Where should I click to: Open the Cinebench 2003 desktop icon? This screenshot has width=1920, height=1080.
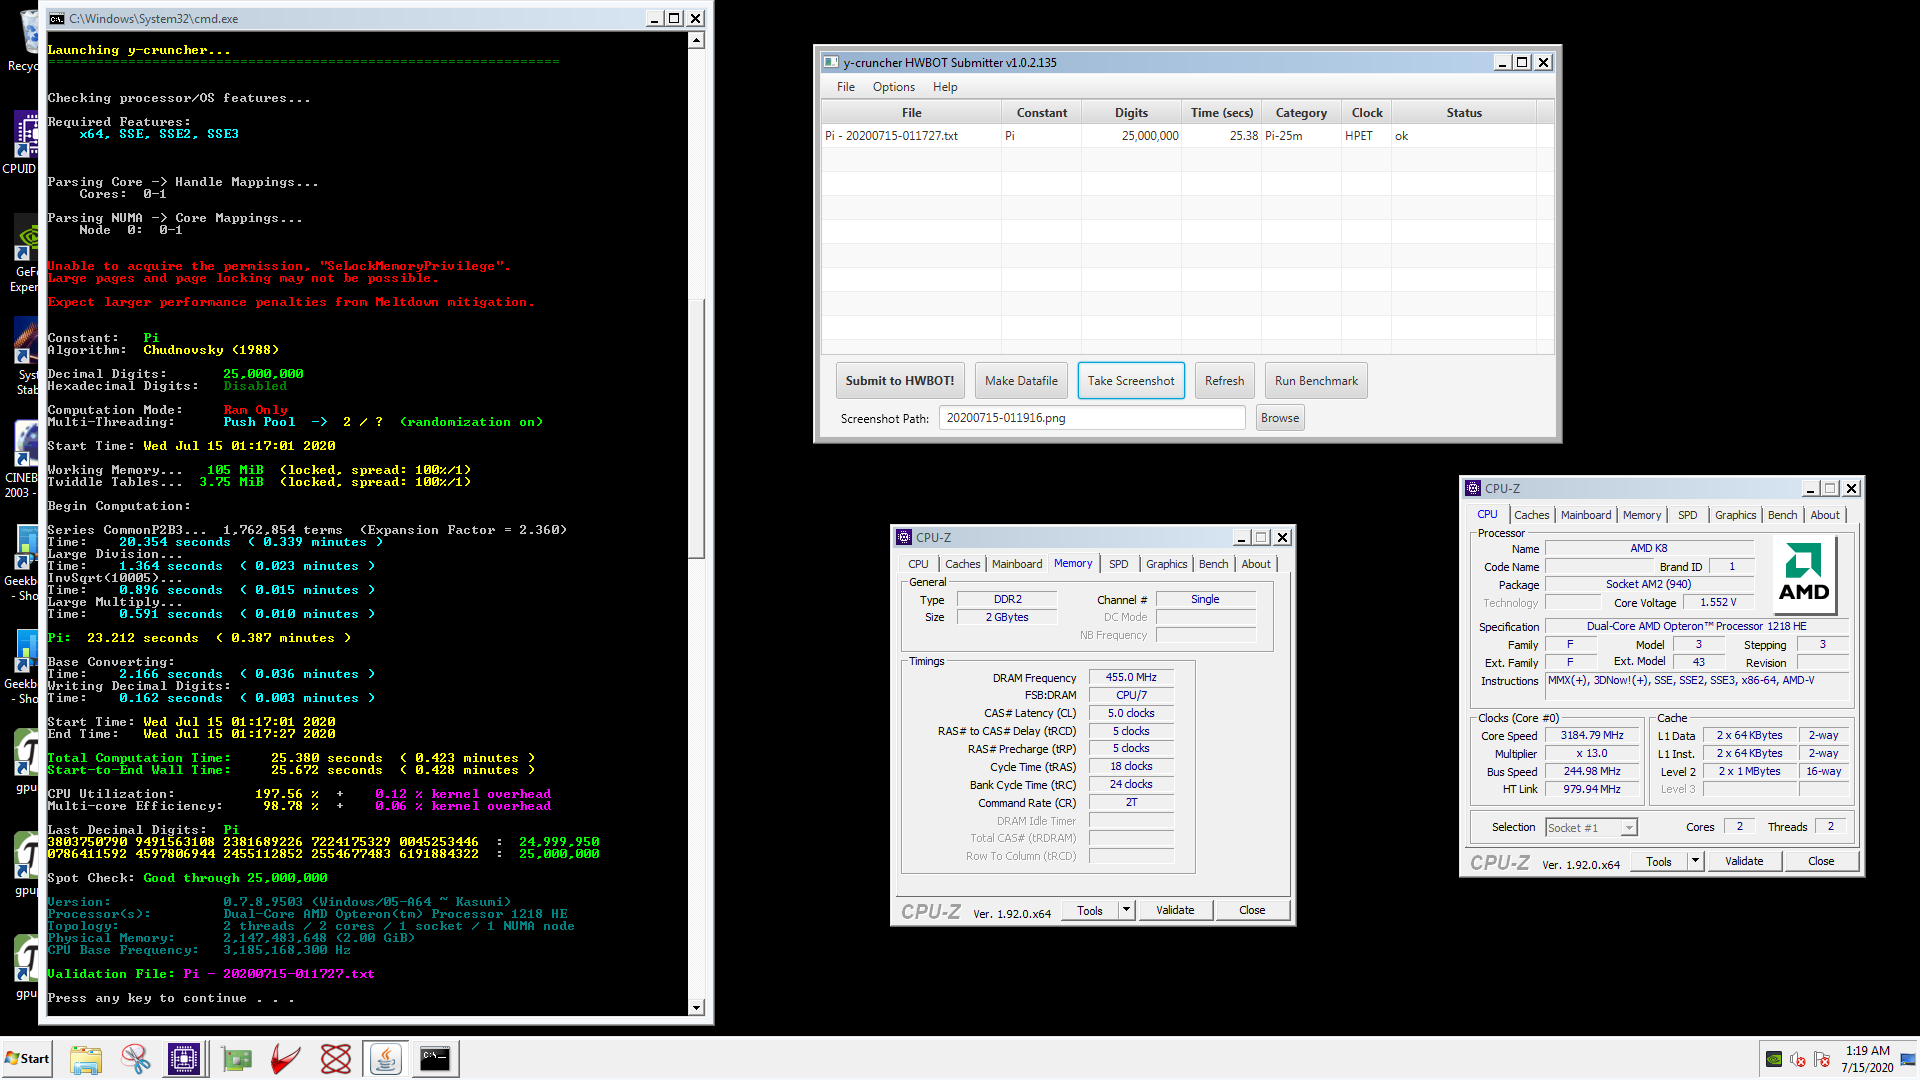click(x=22, y=460)
